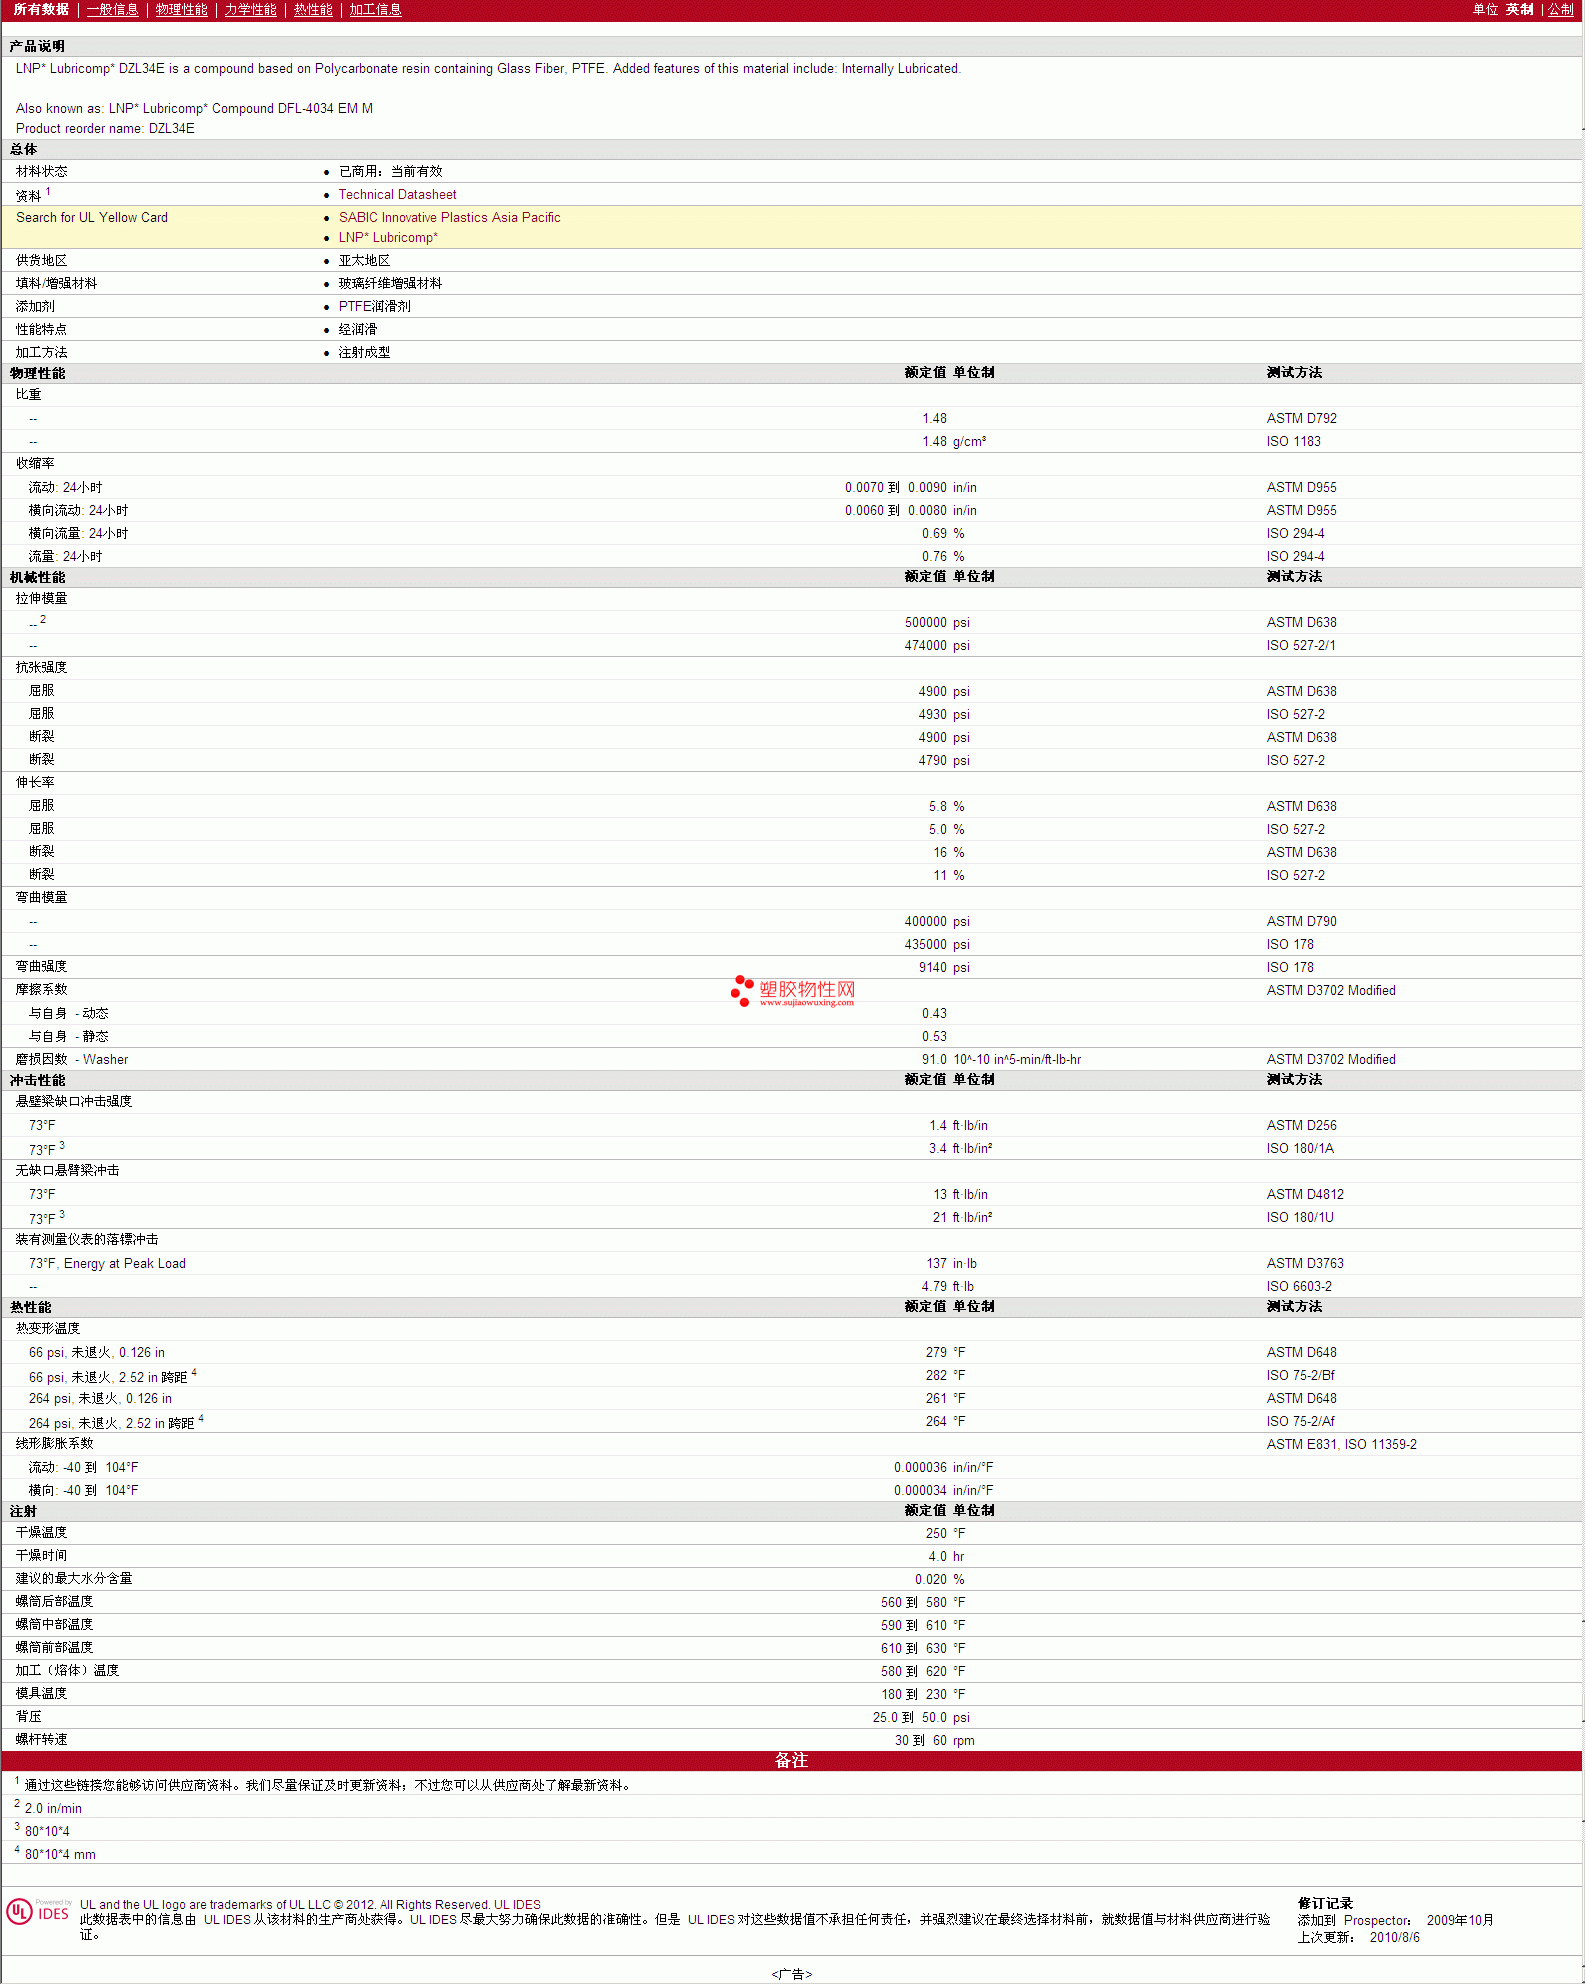Select 英制 units
The image size is (1585, 1984).
coord(1520,10)
